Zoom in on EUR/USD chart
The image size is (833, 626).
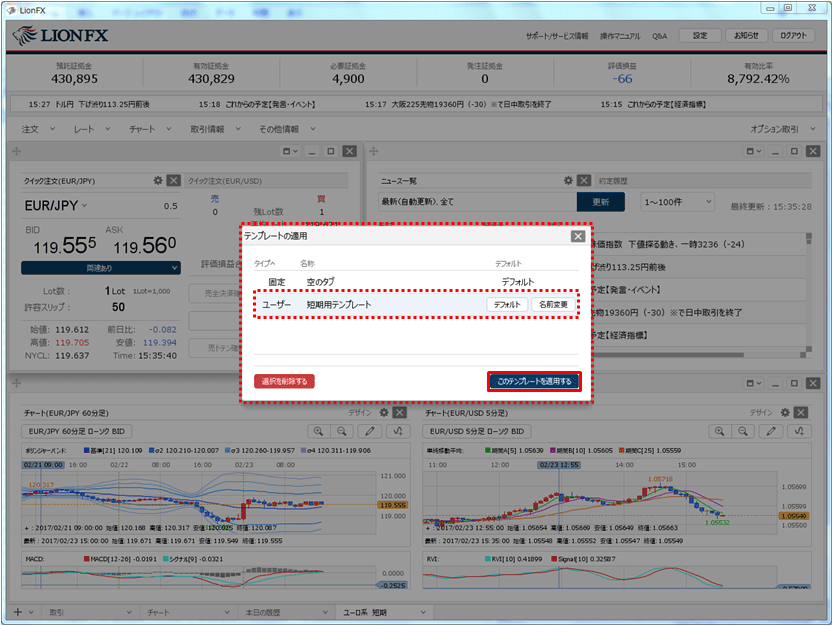pos(719,432)
